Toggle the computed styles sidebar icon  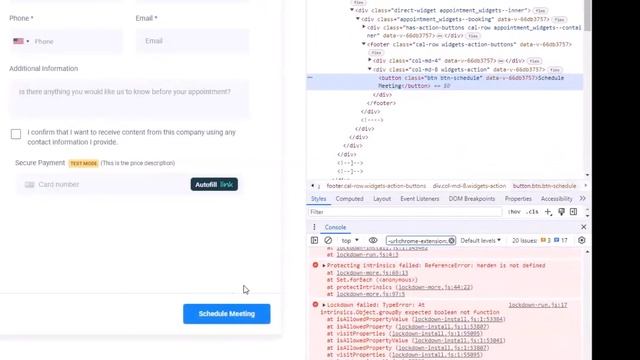click(x=573, y=212)
